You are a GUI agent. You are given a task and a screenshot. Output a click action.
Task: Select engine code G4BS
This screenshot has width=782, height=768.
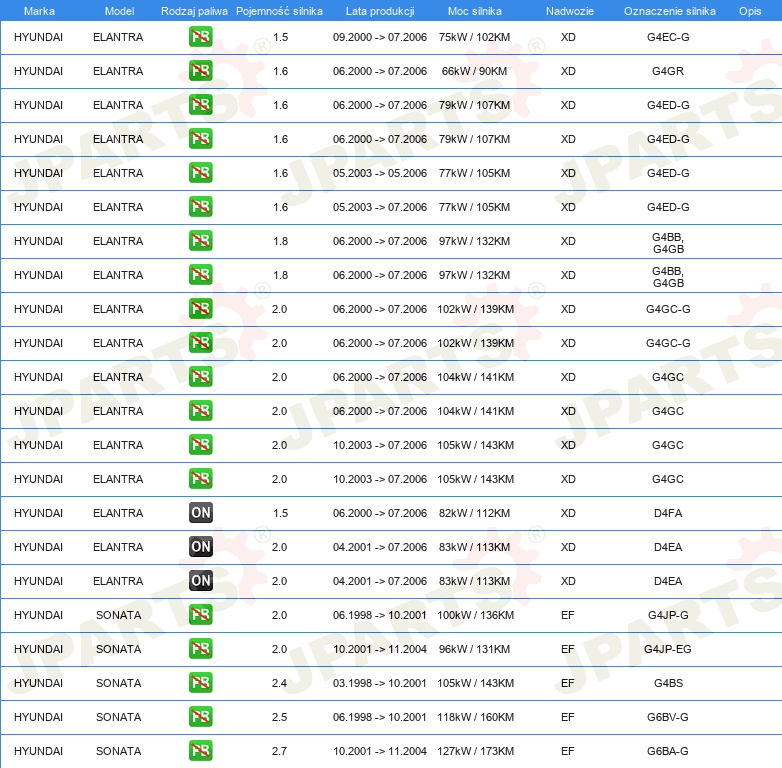tap(668, 683)
